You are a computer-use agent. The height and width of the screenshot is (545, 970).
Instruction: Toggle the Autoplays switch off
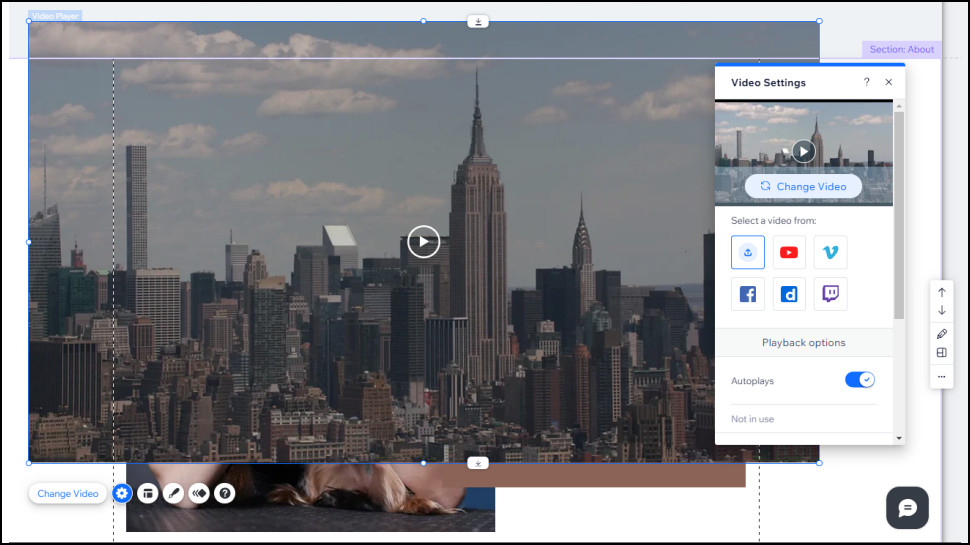tap(859, 380)
